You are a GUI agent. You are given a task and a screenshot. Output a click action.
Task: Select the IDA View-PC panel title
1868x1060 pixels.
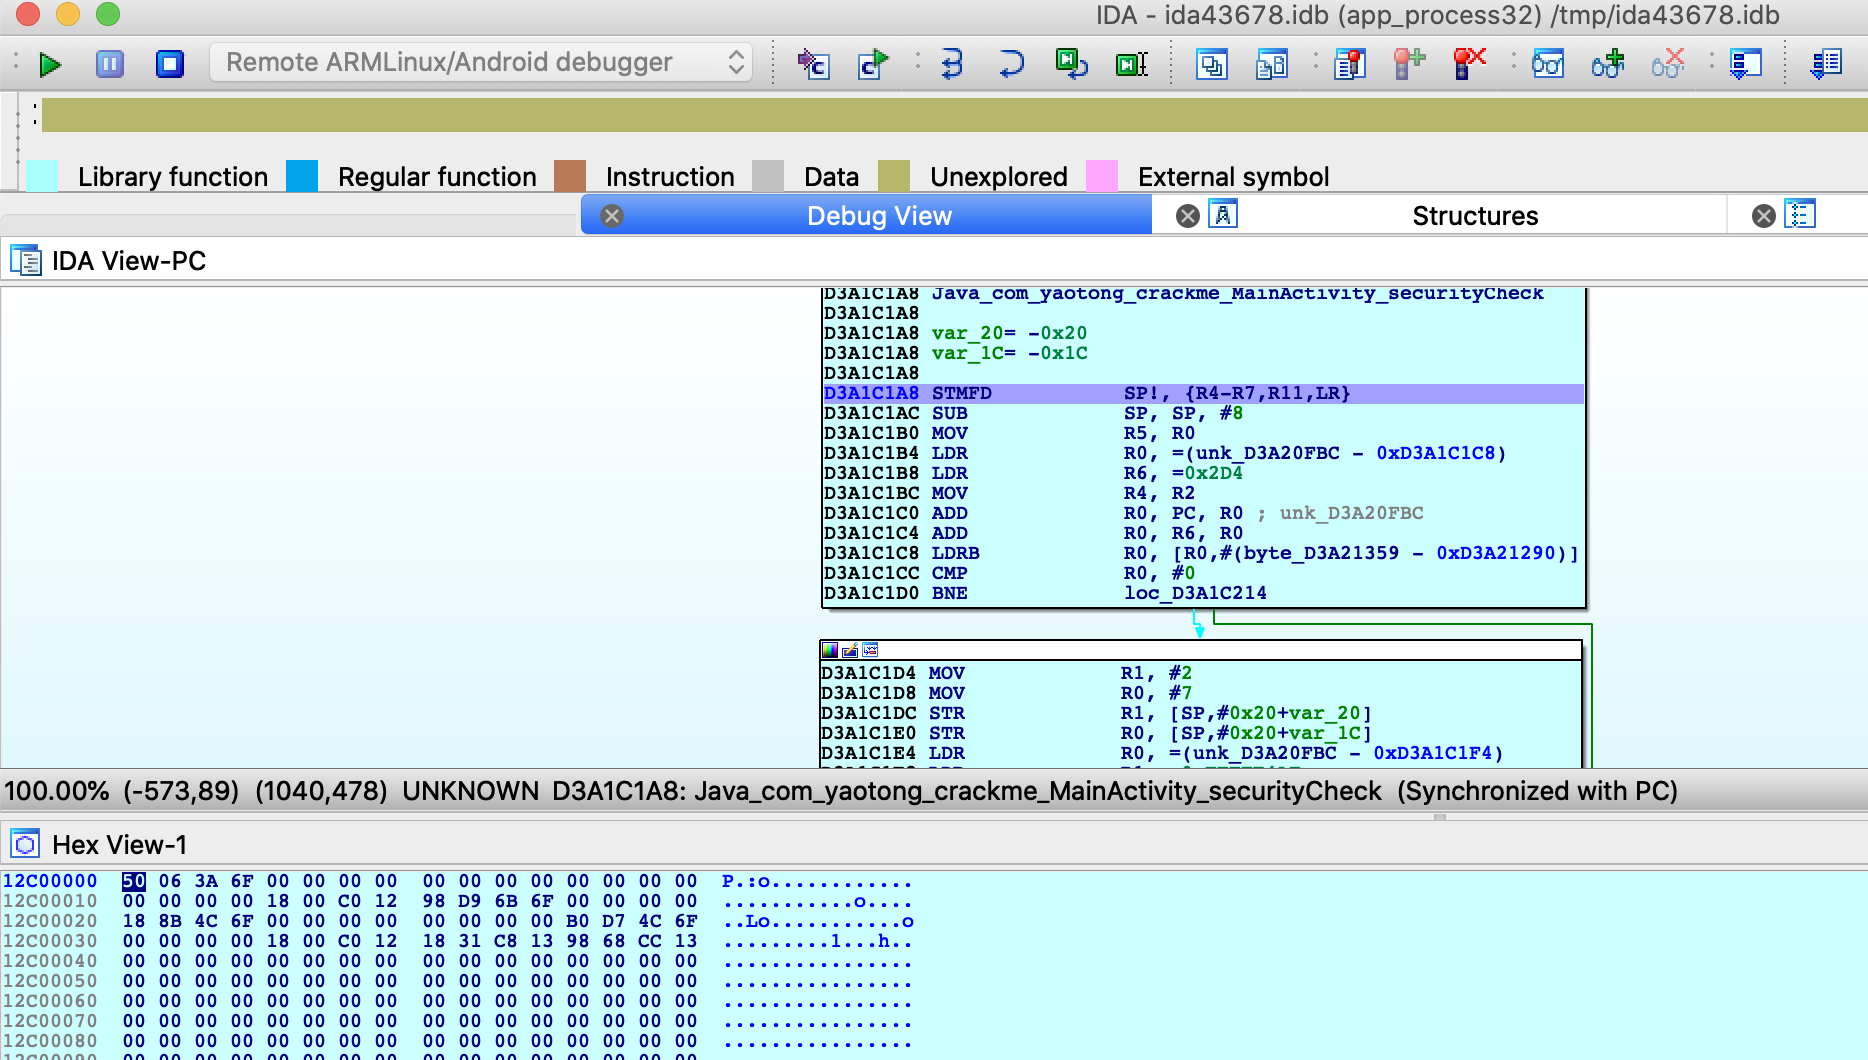[129, 261]
